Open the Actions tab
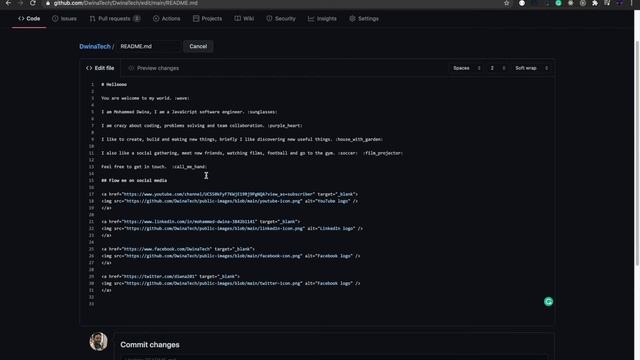640x360 pixels. click(x=166, y=18)
